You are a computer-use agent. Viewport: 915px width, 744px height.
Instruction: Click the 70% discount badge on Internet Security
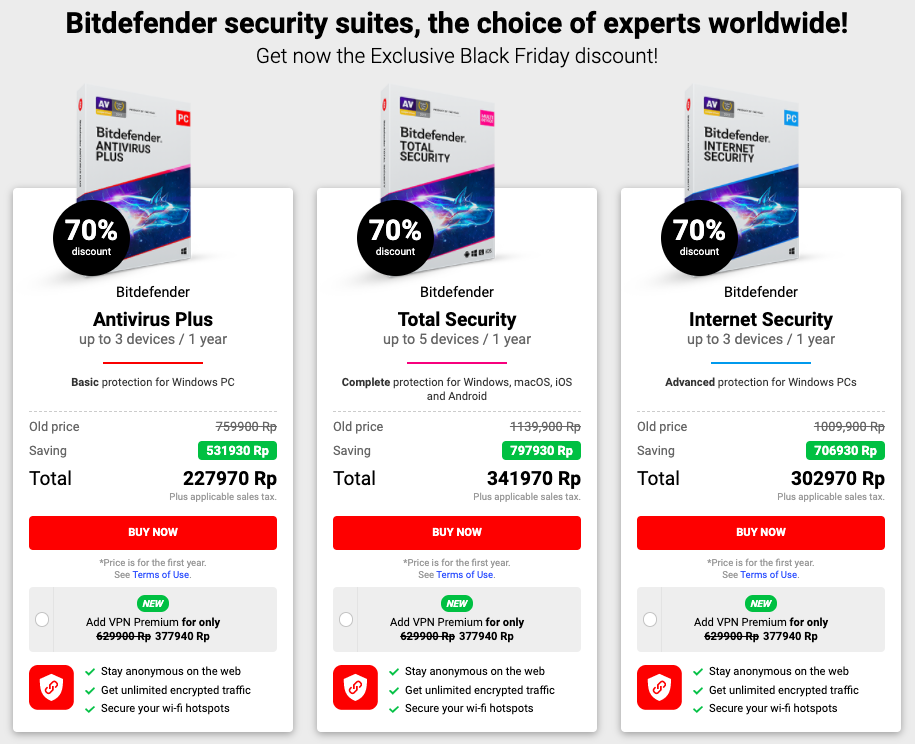pyautogui.click(x=699, y=237)
